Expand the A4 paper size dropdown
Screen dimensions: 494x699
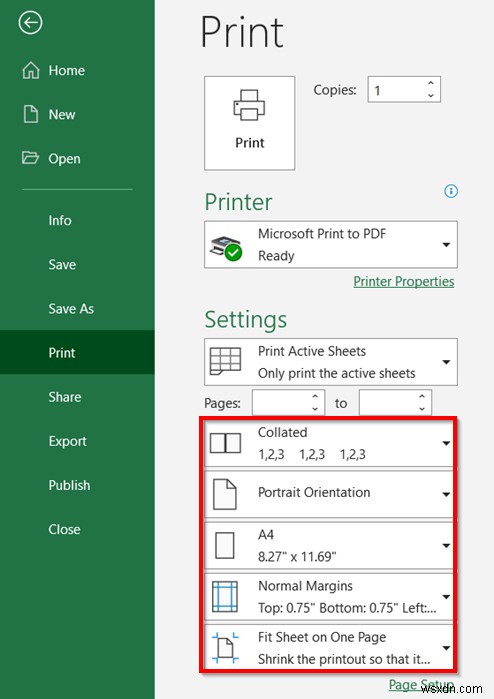(x=329, y=545)
